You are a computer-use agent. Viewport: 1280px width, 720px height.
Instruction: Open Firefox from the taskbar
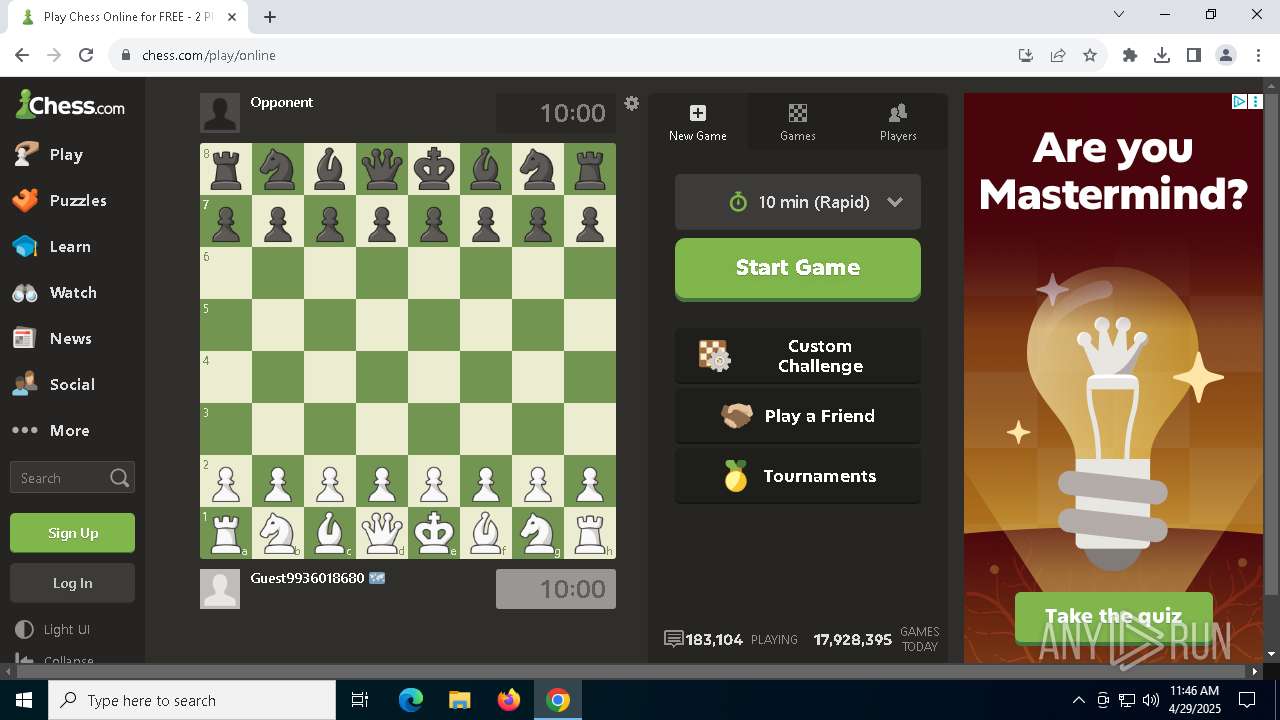[509, 700]
